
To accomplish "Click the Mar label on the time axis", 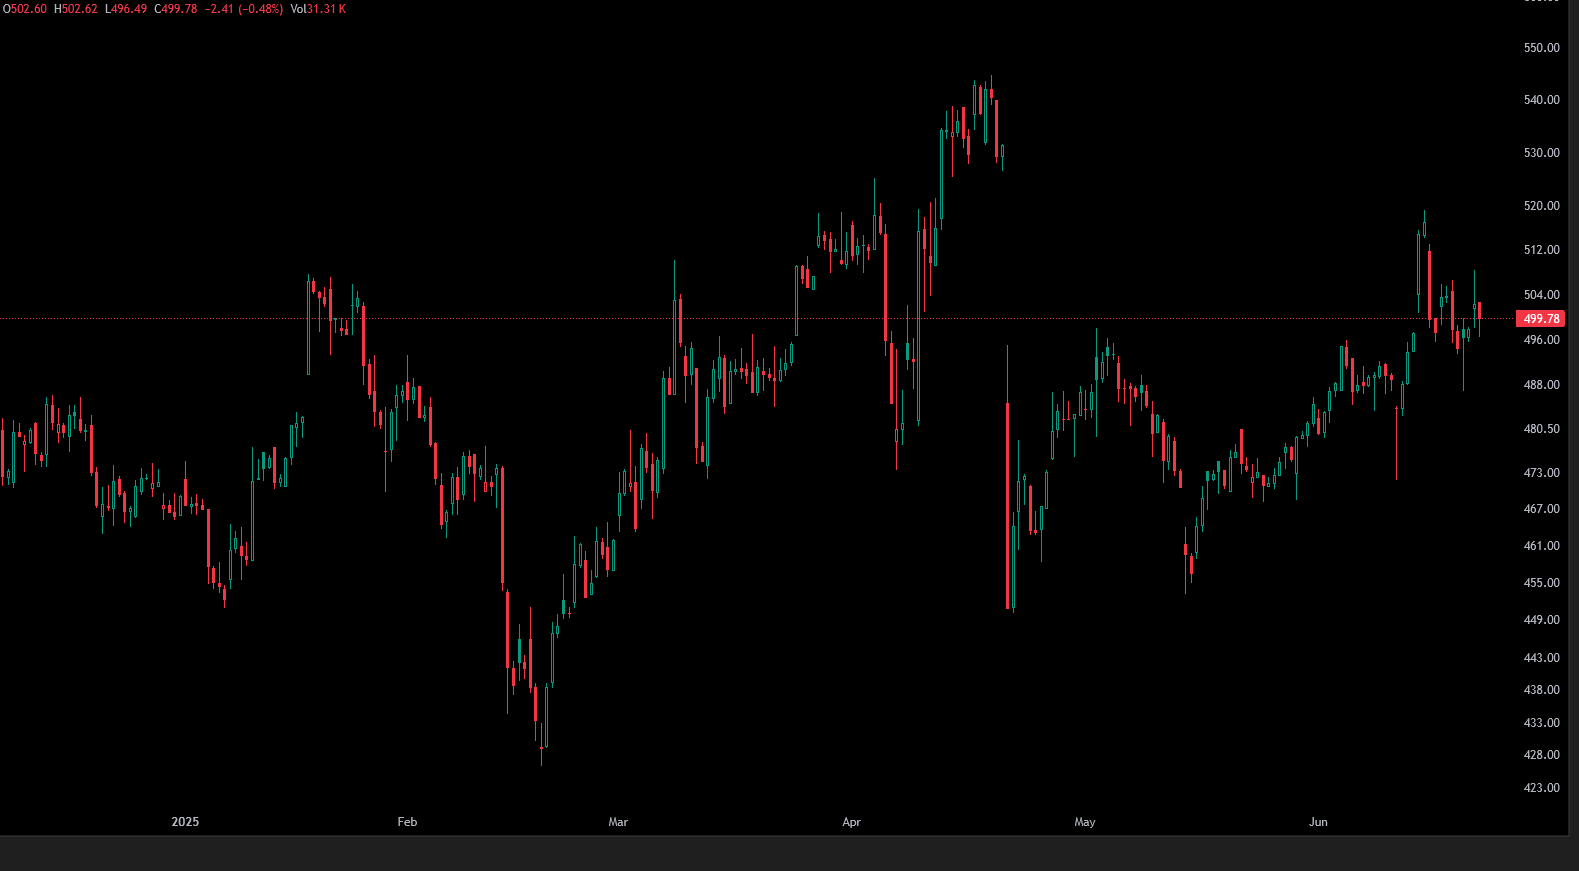I will point(618,822).
